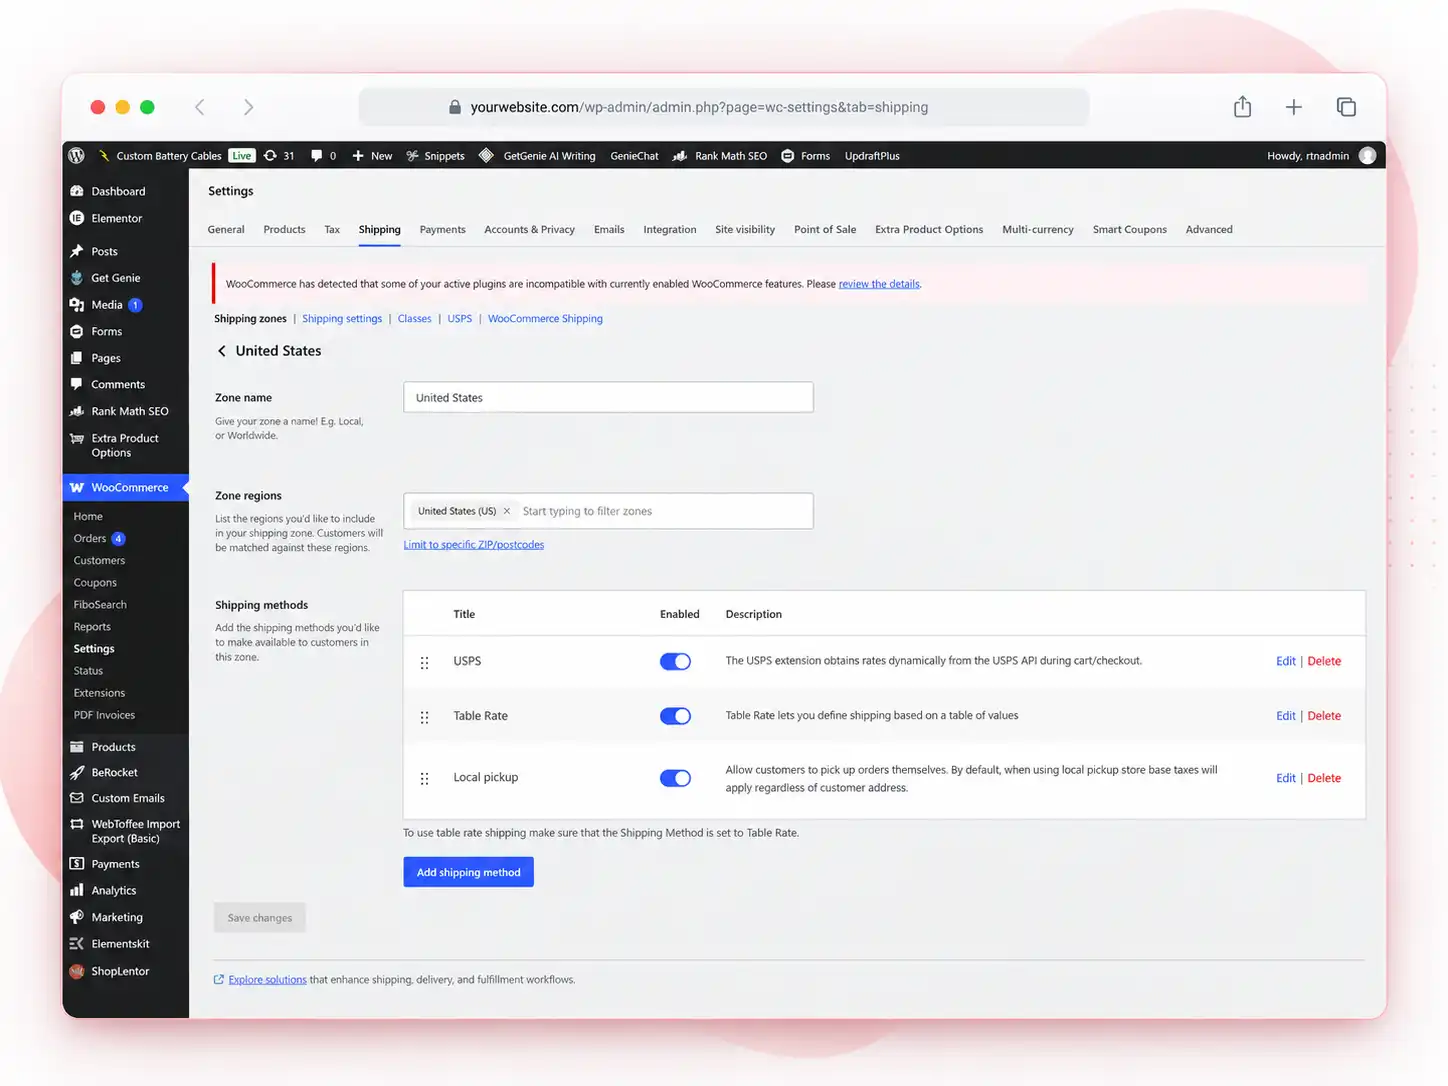Click Howdy, rtnadmin profile menu
The height and width of the screenshot is (1086, 1448).
[x=1321, y=156]
